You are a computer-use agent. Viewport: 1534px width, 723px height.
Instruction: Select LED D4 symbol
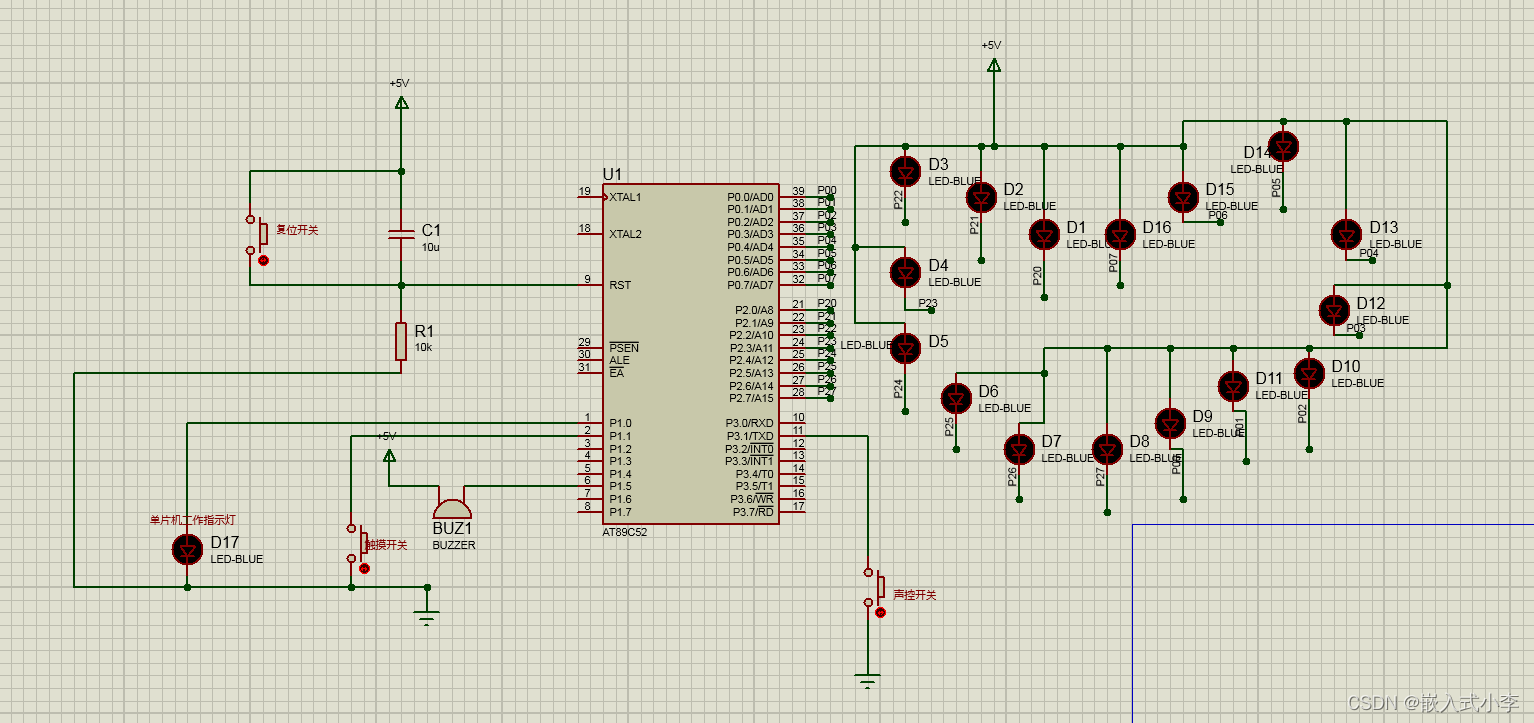(905, 272)
